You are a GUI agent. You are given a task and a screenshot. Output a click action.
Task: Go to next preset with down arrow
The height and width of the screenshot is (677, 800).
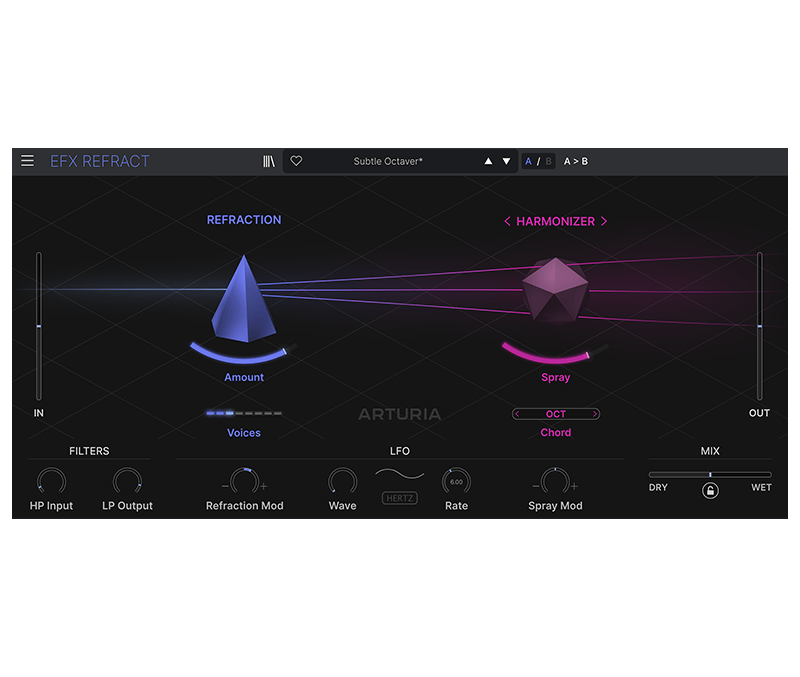(x=506, y=161)
